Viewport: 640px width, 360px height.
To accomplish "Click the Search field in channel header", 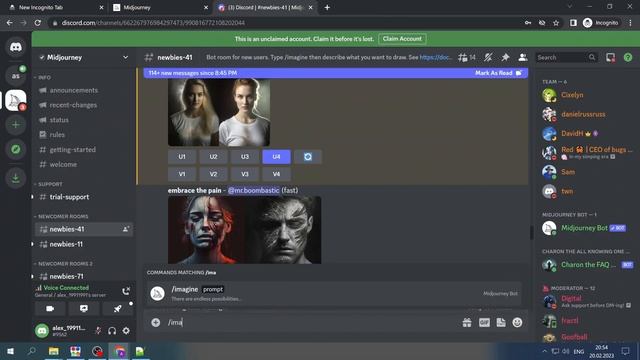I will (x=566, y=58).
